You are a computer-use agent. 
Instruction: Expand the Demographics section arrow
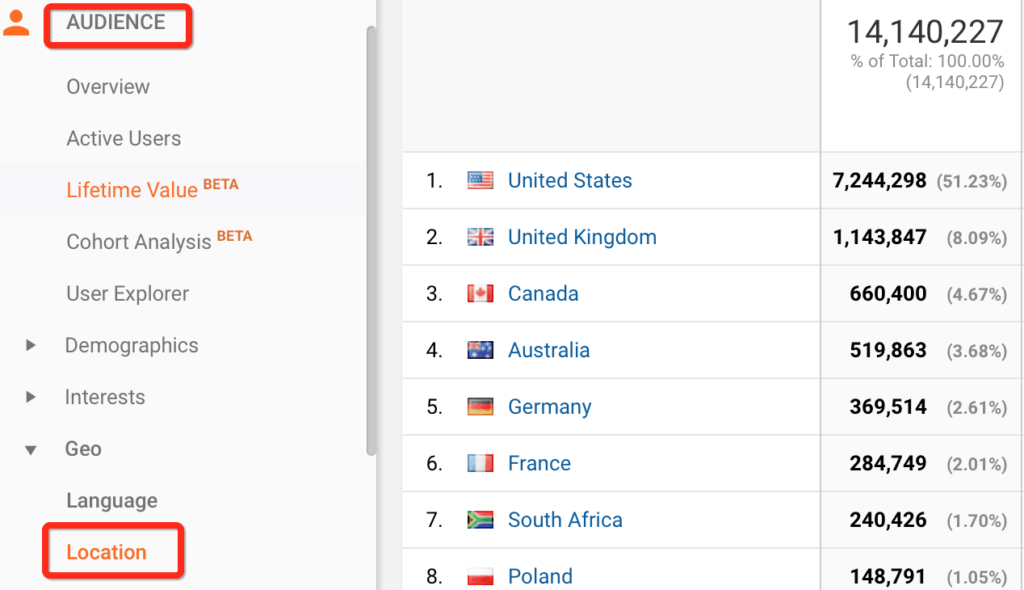(30, 345)
